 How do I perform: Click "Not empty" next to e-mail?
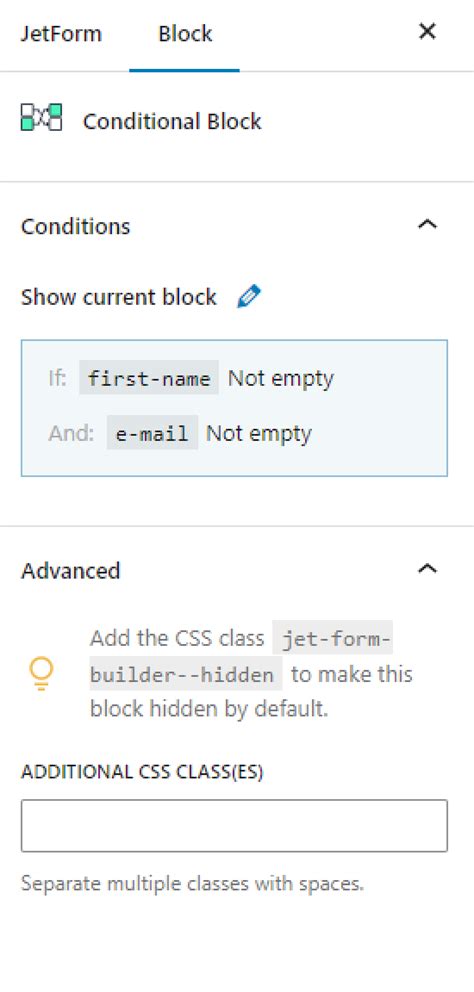[259, 434]
